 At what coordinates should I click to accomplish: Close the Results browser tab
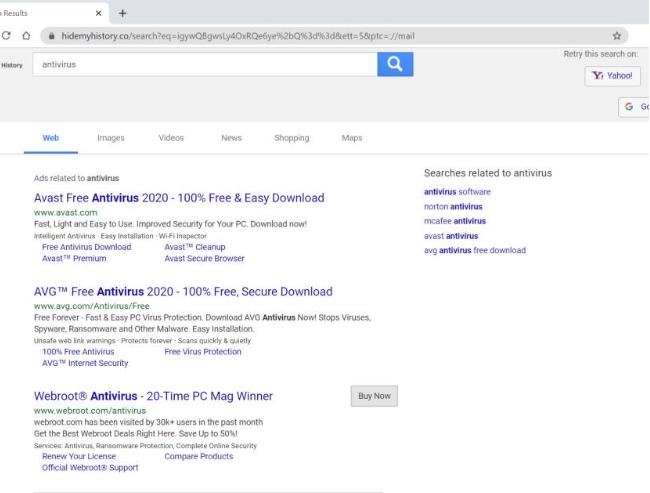point(98,13)
